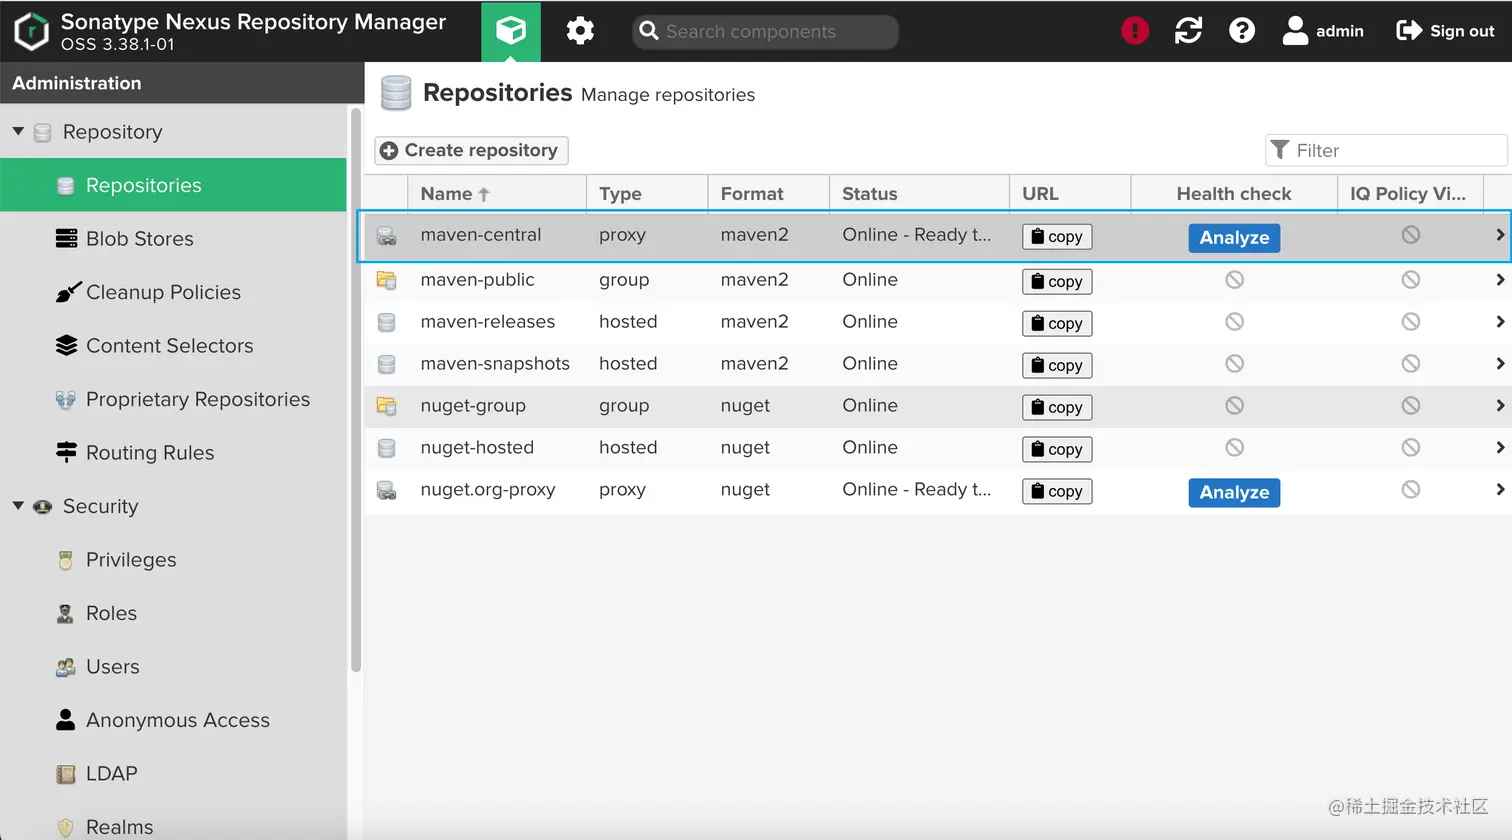Copy the maven-central repository URL
Screen dimensions: 1512x840
pyautogui.click(x=1057, y=237)
